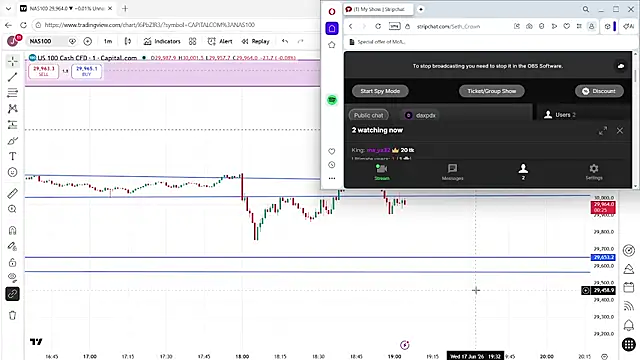
Task: Create an Alert from the toolbar
Action: (x=220, y=41)
